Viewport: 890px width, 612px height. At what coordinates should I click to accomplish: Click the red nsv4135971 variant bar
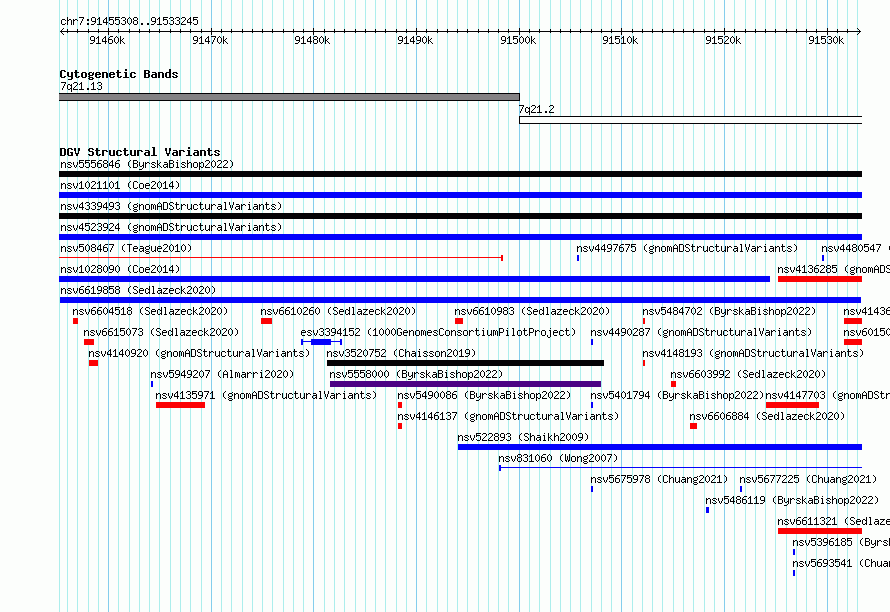tap(180, 405)
